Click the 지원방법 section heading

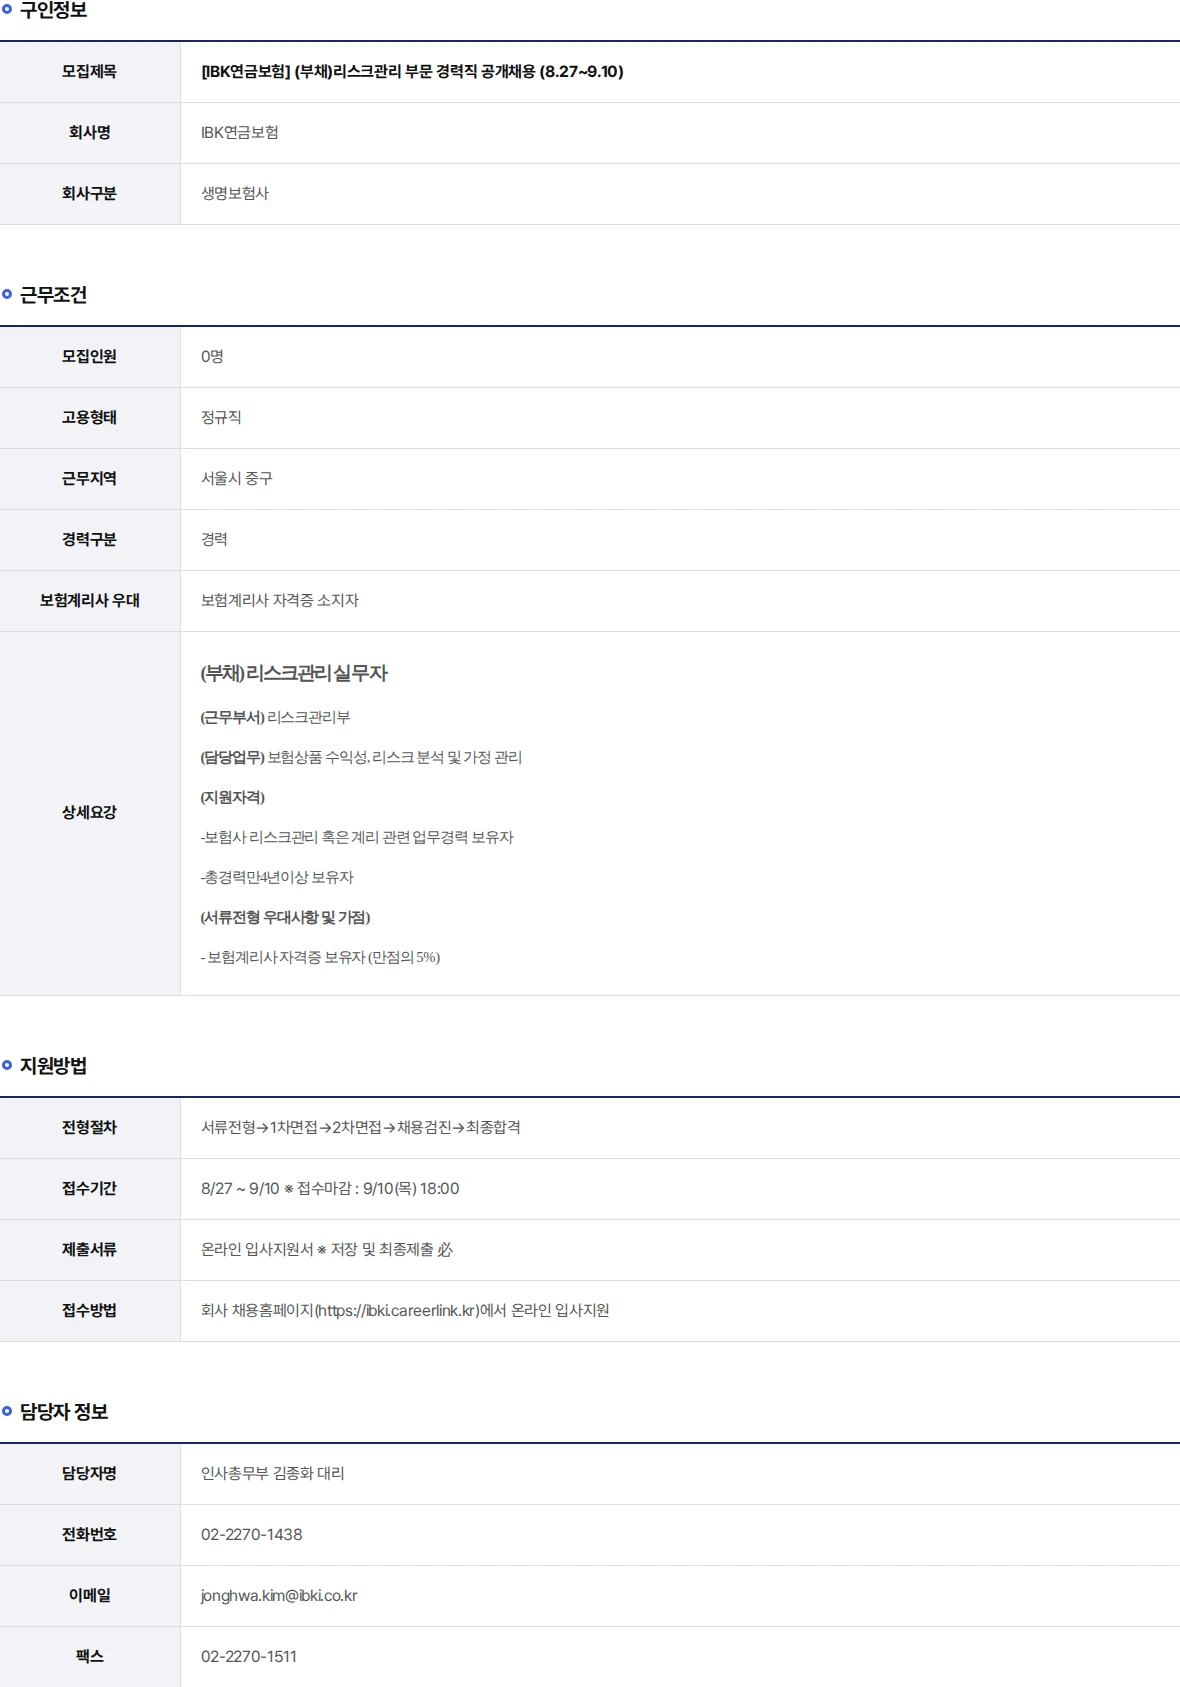coord(53,1066)
